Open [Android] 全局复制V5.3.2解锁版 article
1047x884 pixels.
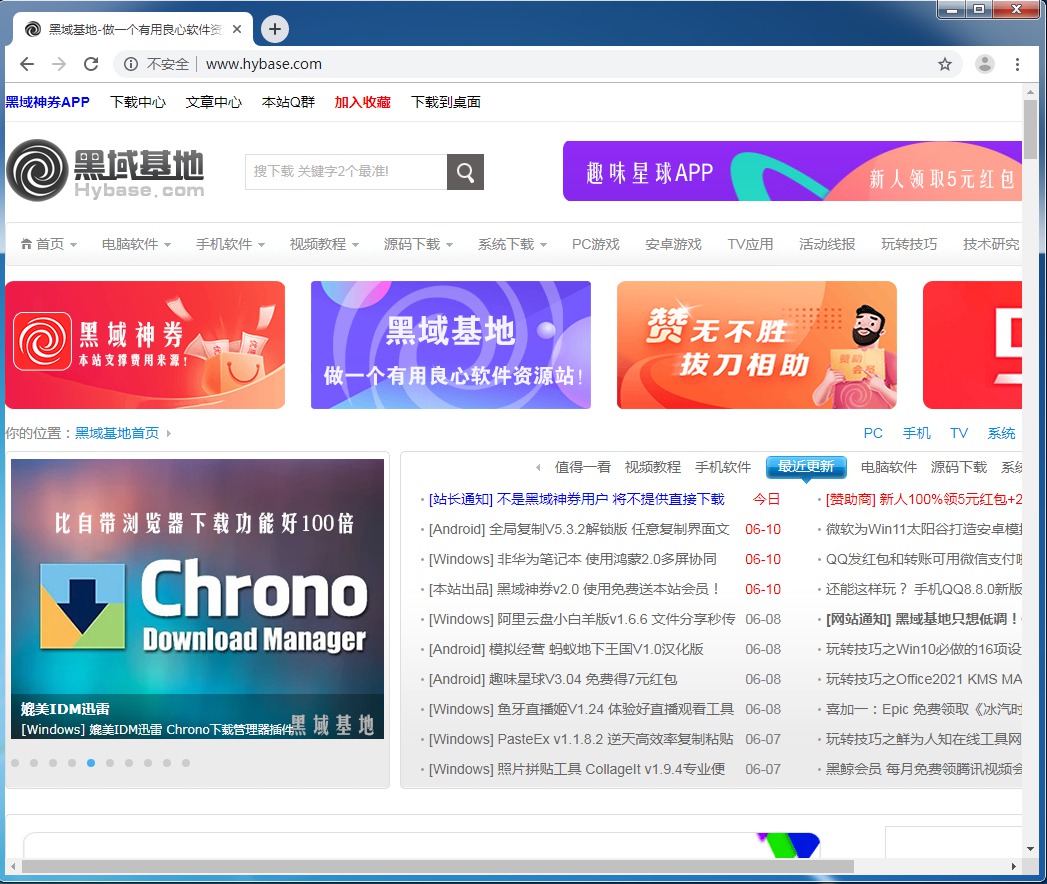point(579,529)
